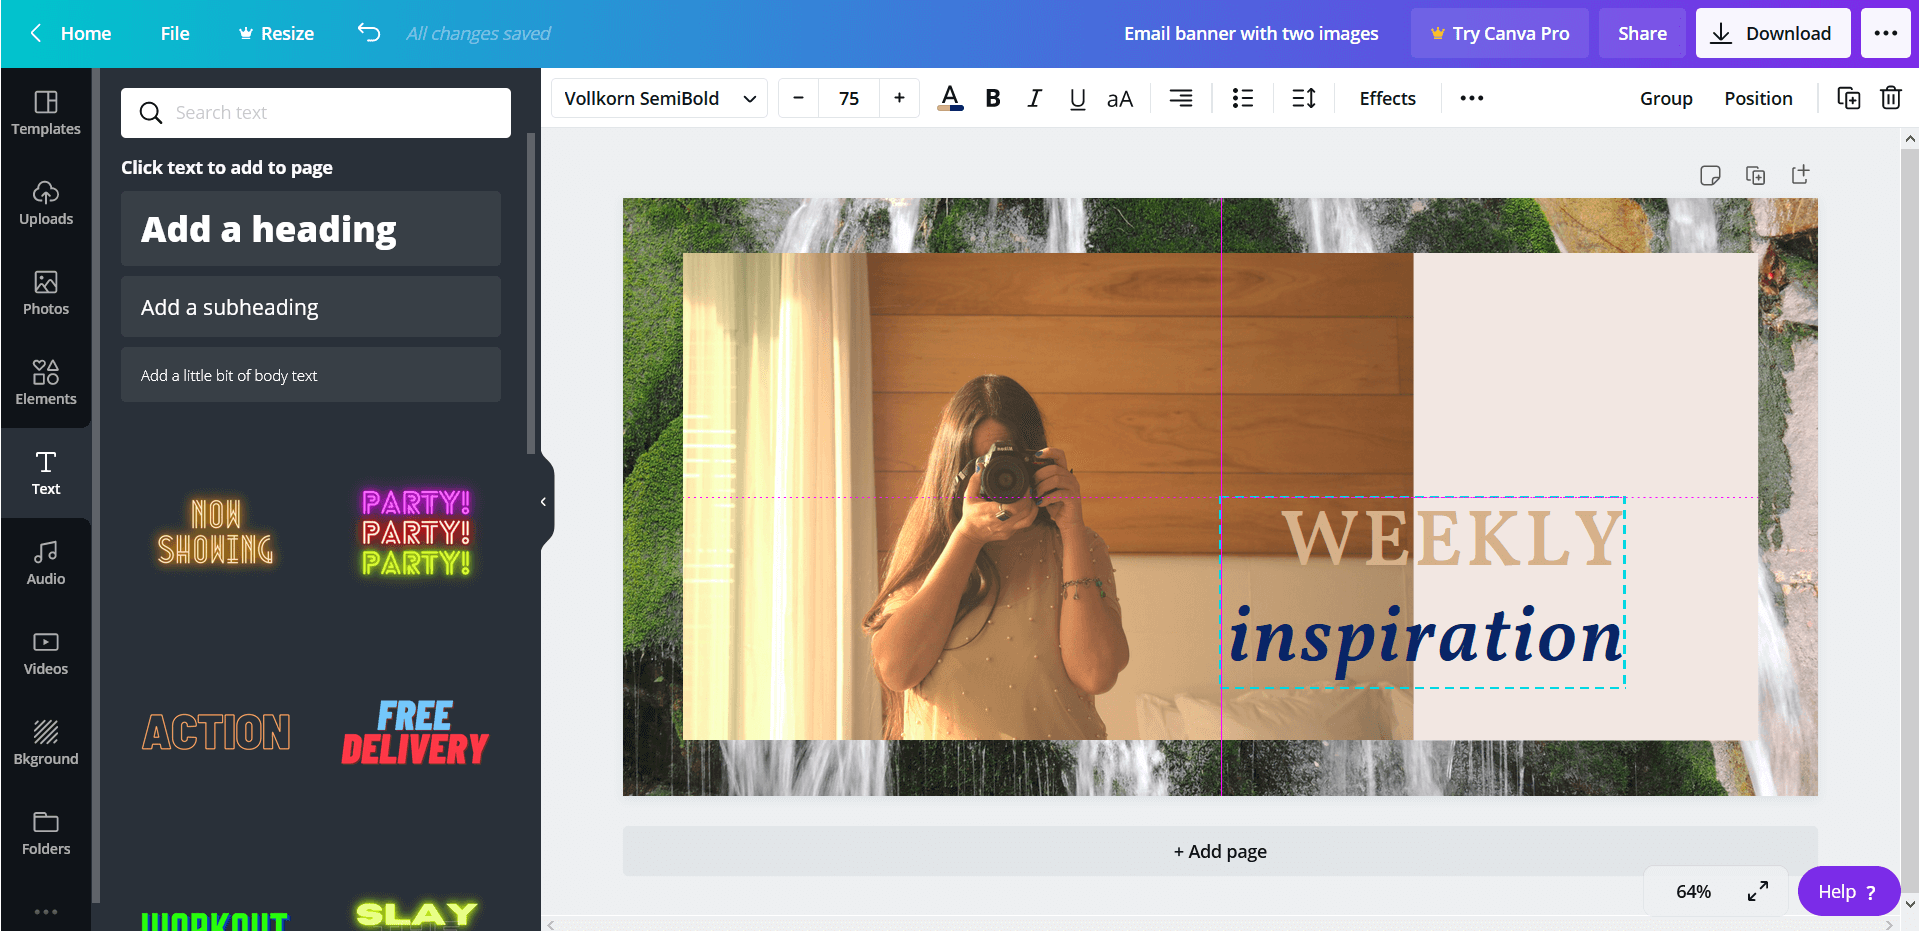Open the Elements panel
Image resolution: width=1919 pixels, height=931 pixels.
tap(46, 383)
